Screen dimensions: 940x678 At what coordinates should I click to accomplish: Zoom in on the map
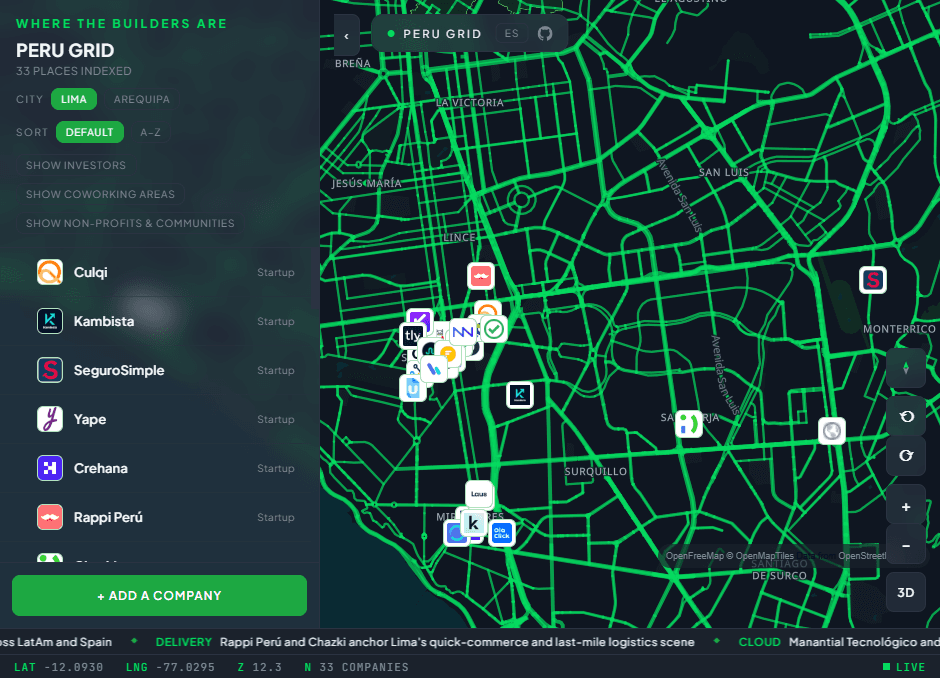point(906,507)
